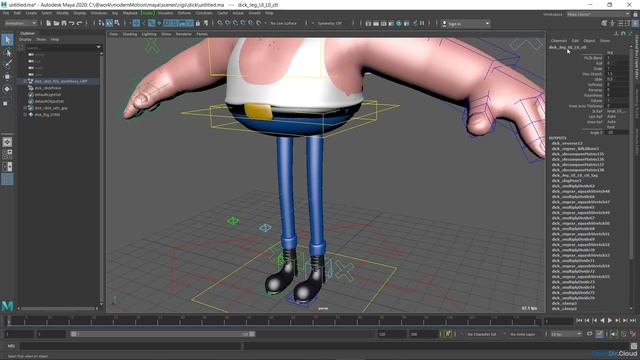Activate the Scale tool in toolbox
640x360 pixels.
click(x=6, y=103)
